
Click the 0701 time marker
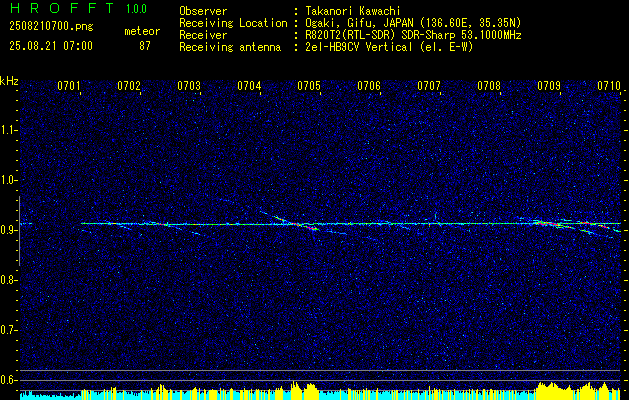tap(69, 86)
